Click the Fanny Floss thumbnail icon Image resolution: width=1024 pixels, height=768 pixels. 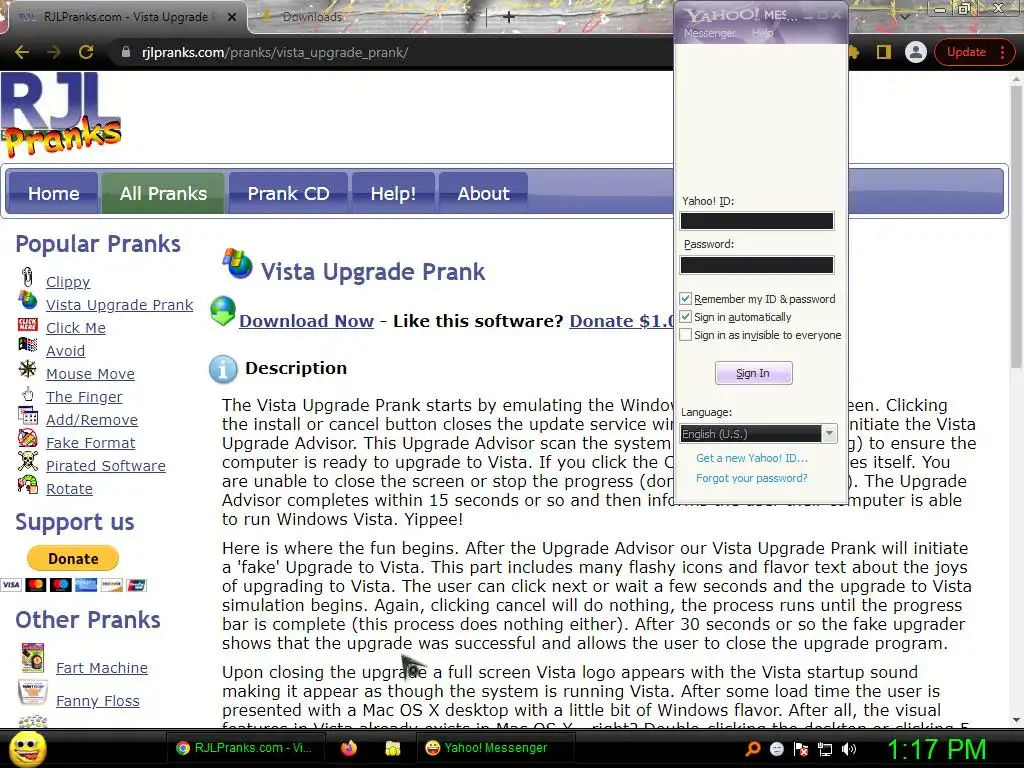(x=32, y=693)
